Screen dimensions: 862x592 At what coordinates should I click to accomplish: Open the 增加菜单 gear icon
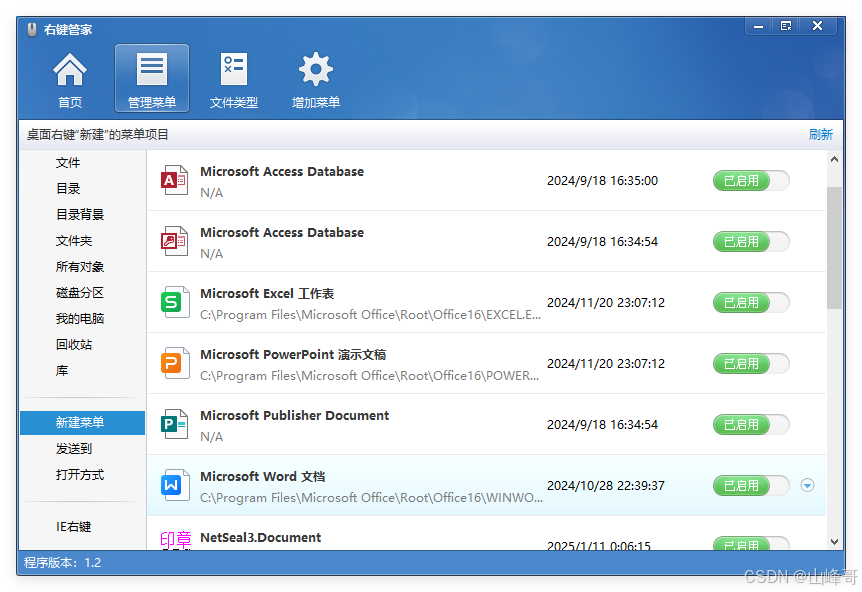click(316, 79)
